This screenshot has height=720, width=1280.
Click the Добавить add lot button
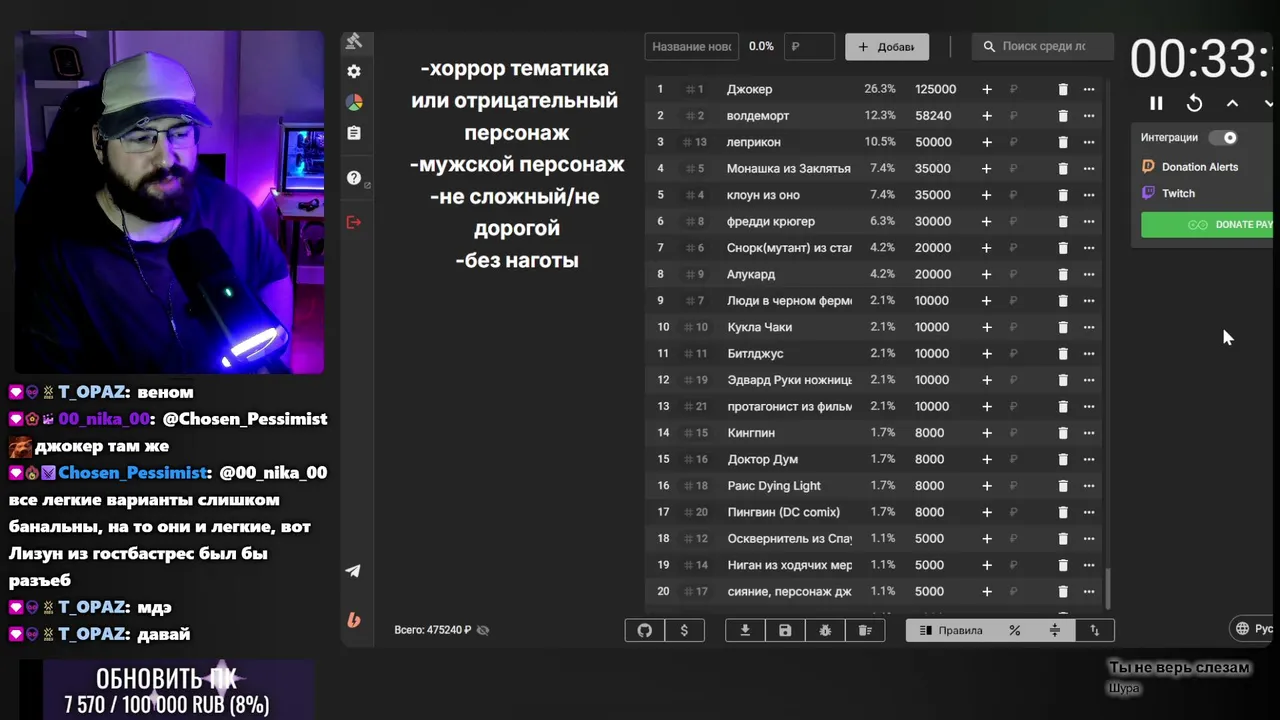887,46
